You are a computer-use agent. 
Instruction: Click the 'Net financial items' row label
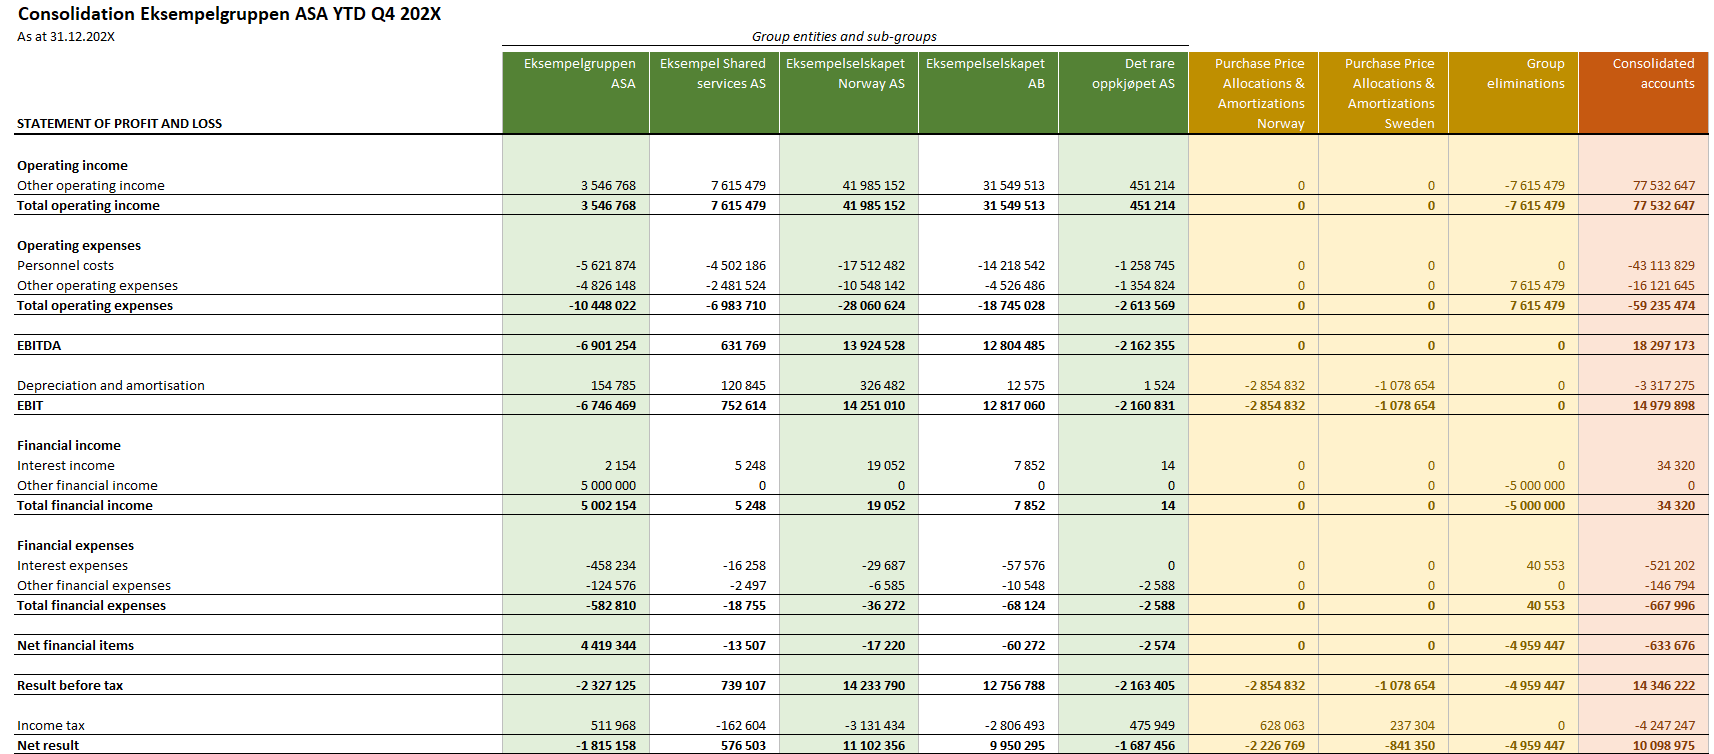click(x=75, y=646)
